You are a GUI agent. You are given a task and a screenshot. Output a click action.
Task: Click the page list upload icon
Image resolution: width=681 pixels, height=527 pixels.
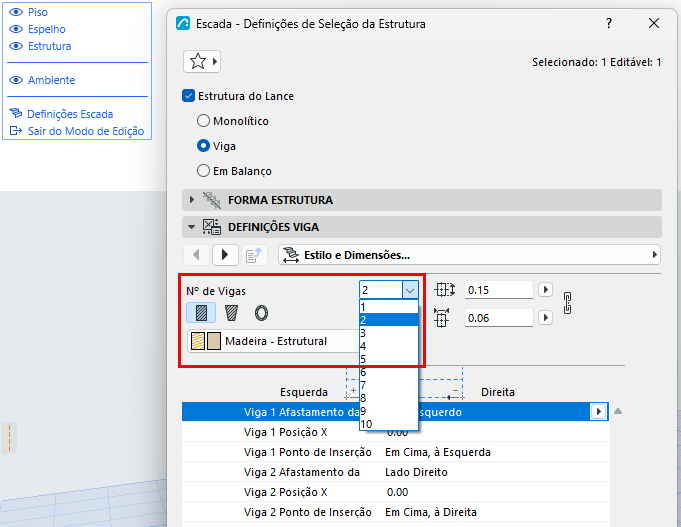254,255
